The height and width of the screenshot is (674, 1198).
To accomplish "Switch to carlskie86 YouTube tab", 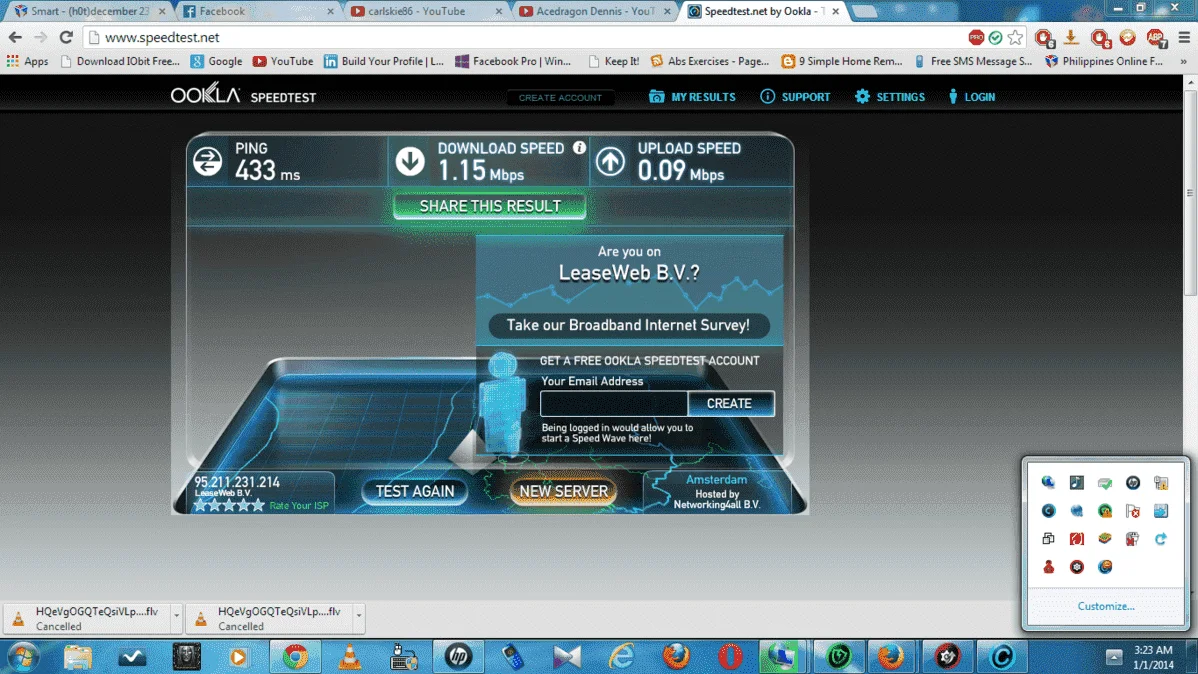I will 424,11.
